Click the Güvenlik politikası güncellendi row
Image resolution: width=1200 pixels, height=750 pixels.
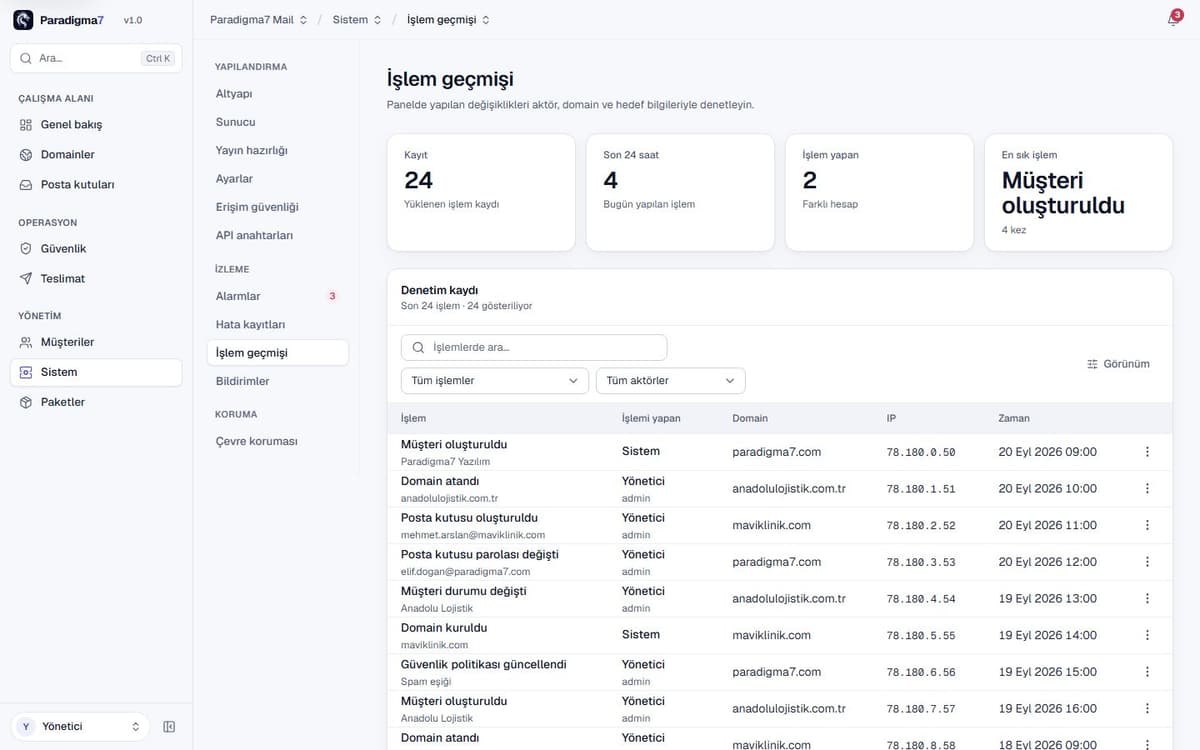(779, 672)
